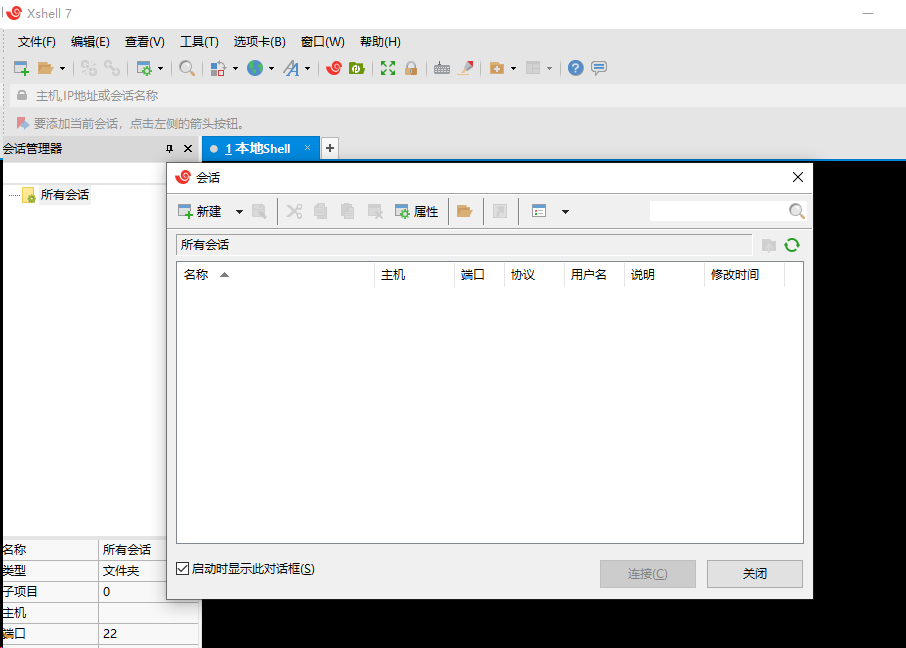Uncheck show this dialog at startup
Viewport: 906px width, 648px height.
182,568
